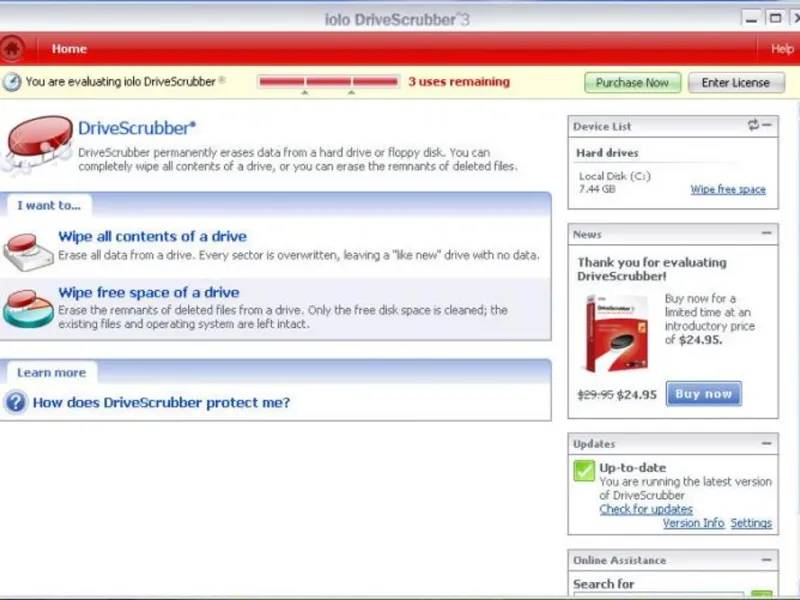This screenshot has width=800, height=600.
Task: Click the Buy now button
Action: pyautogui.click(x=704, y=393)
